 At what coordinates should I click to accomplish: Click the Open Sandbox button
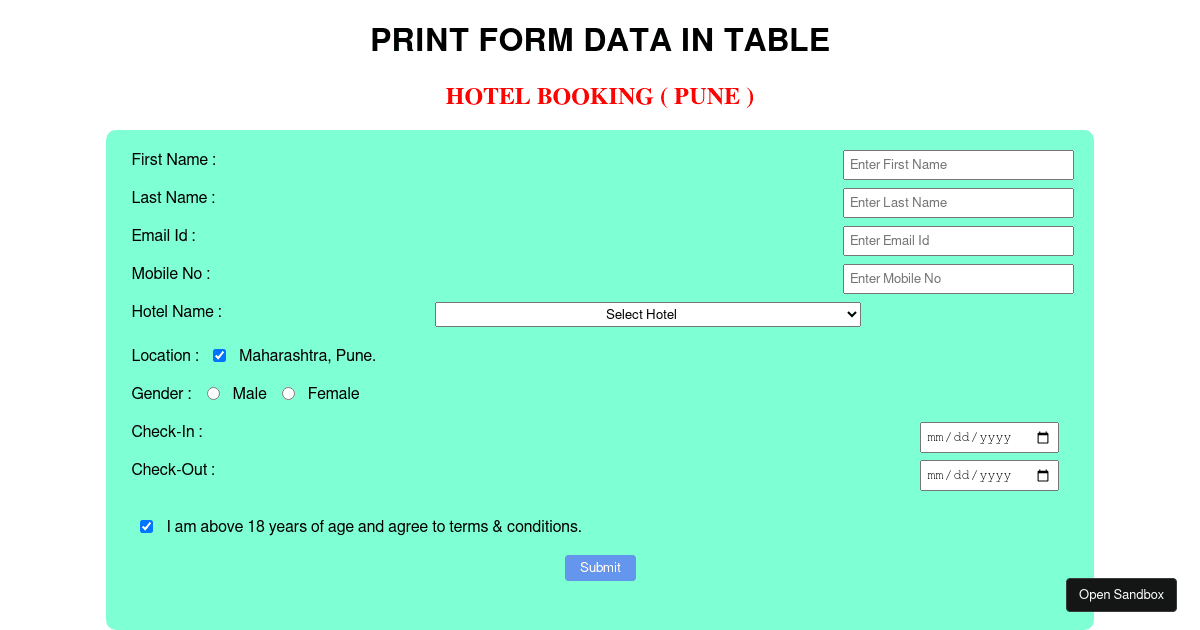1121,595
